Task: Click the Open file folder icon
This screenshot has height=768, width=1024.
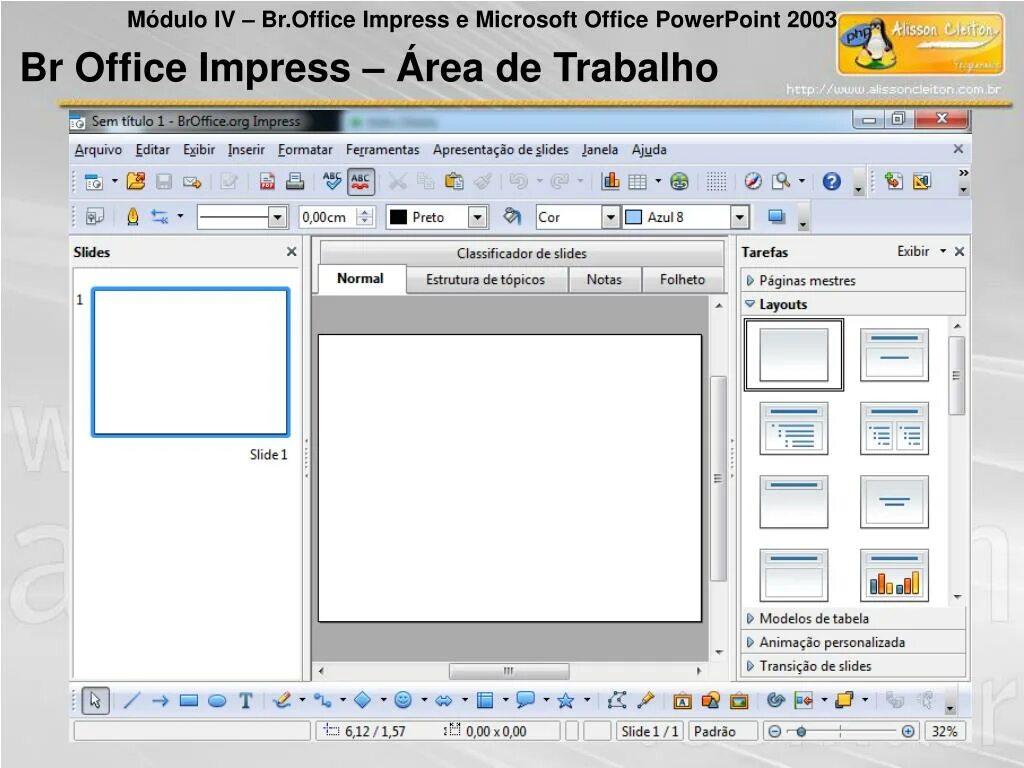Action: [x=136, y=181]
